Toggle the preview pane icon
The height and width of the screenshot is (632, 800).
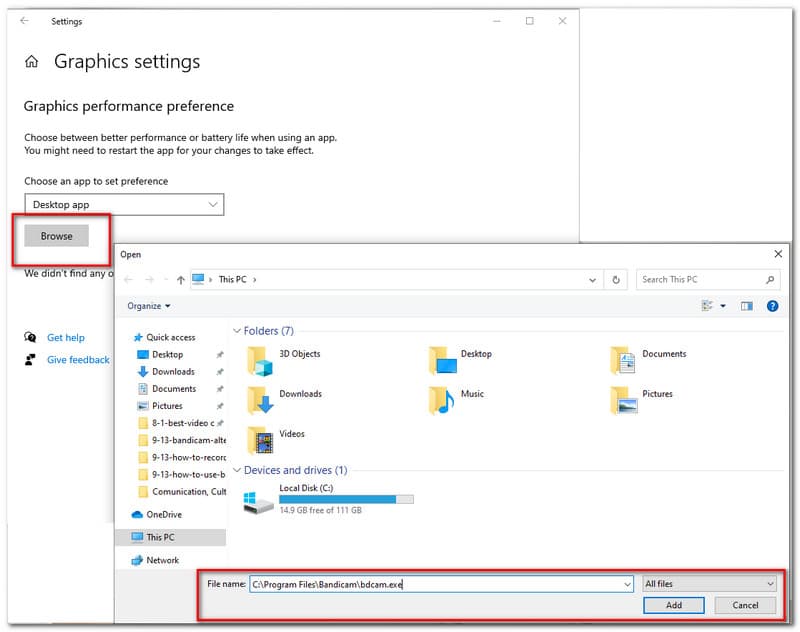click(747, 306)
